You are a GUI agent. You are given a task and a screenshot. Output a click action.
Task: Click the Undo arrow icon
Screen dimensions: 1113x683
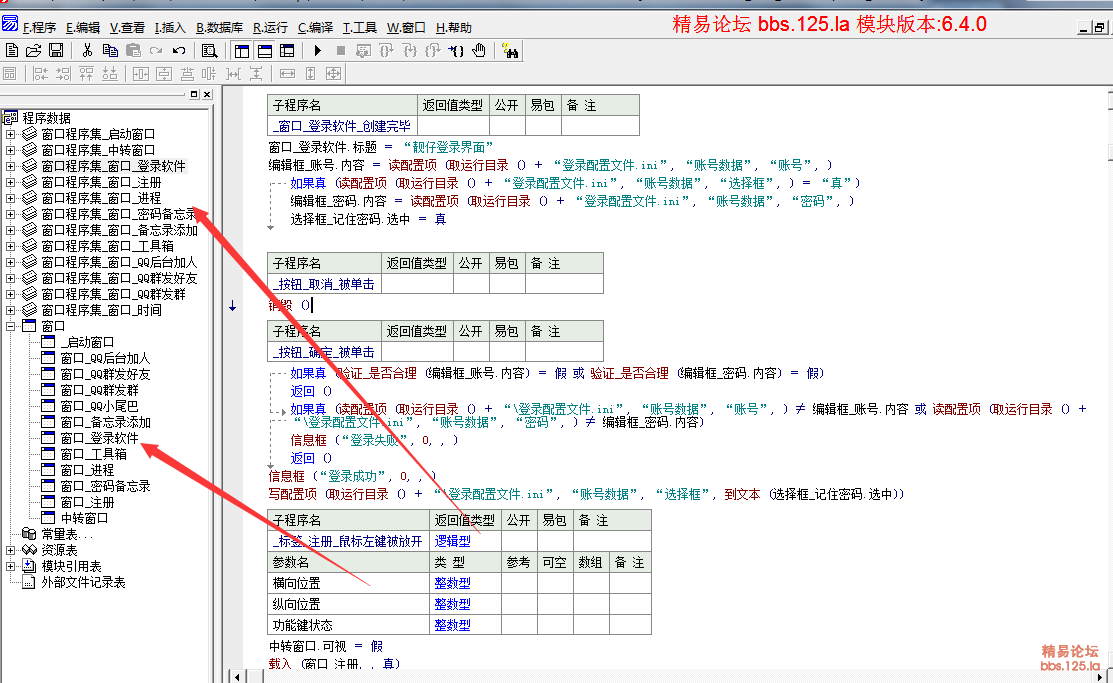[178, 50]
